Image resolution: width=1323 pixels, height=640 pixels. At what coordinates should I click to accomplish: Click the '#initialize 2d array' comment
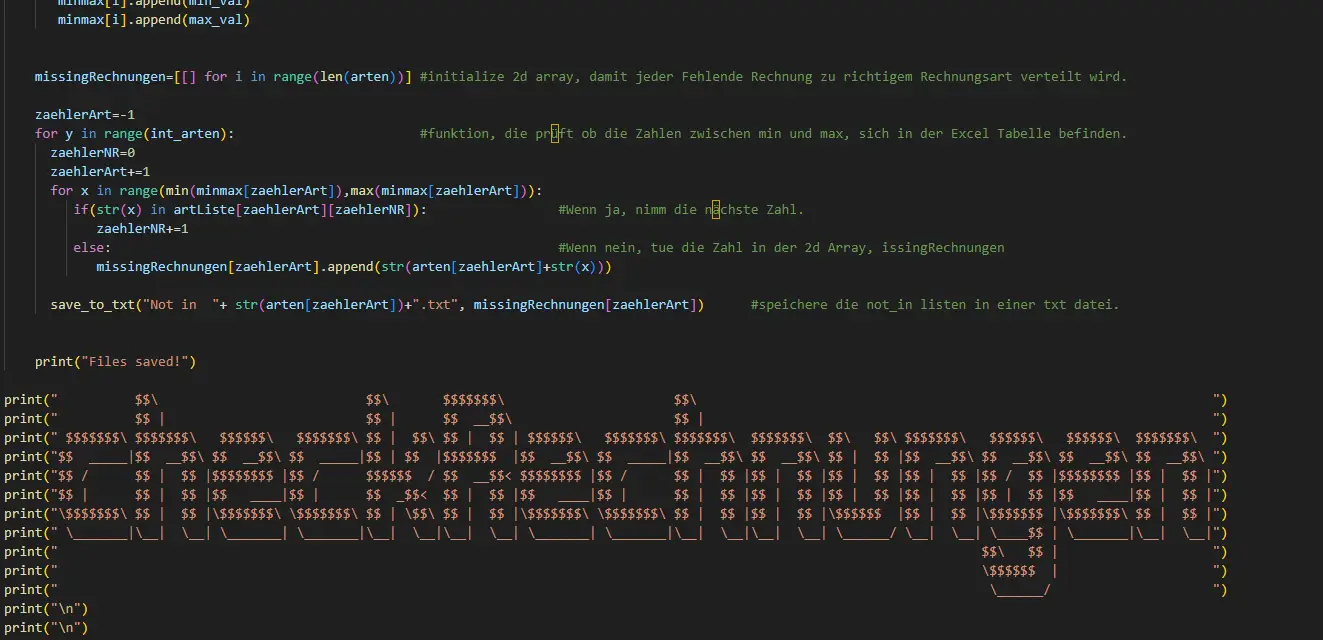[x=772, y=76]
